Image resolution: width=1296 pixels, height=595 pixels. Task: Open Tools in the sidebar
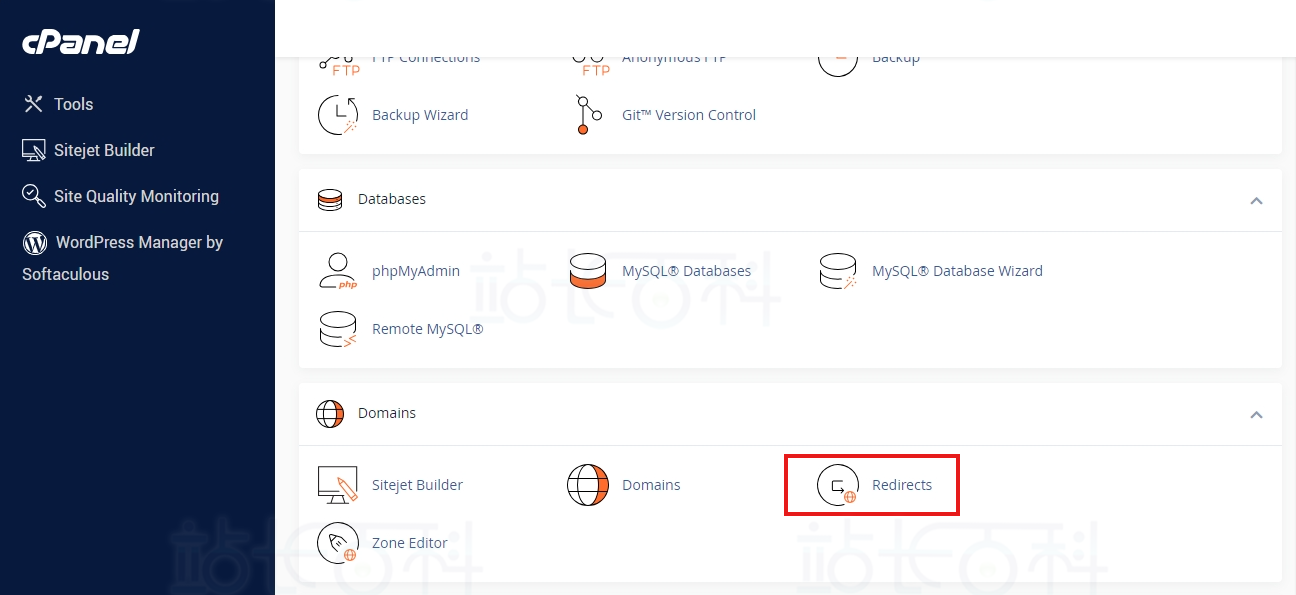[73, 104]
